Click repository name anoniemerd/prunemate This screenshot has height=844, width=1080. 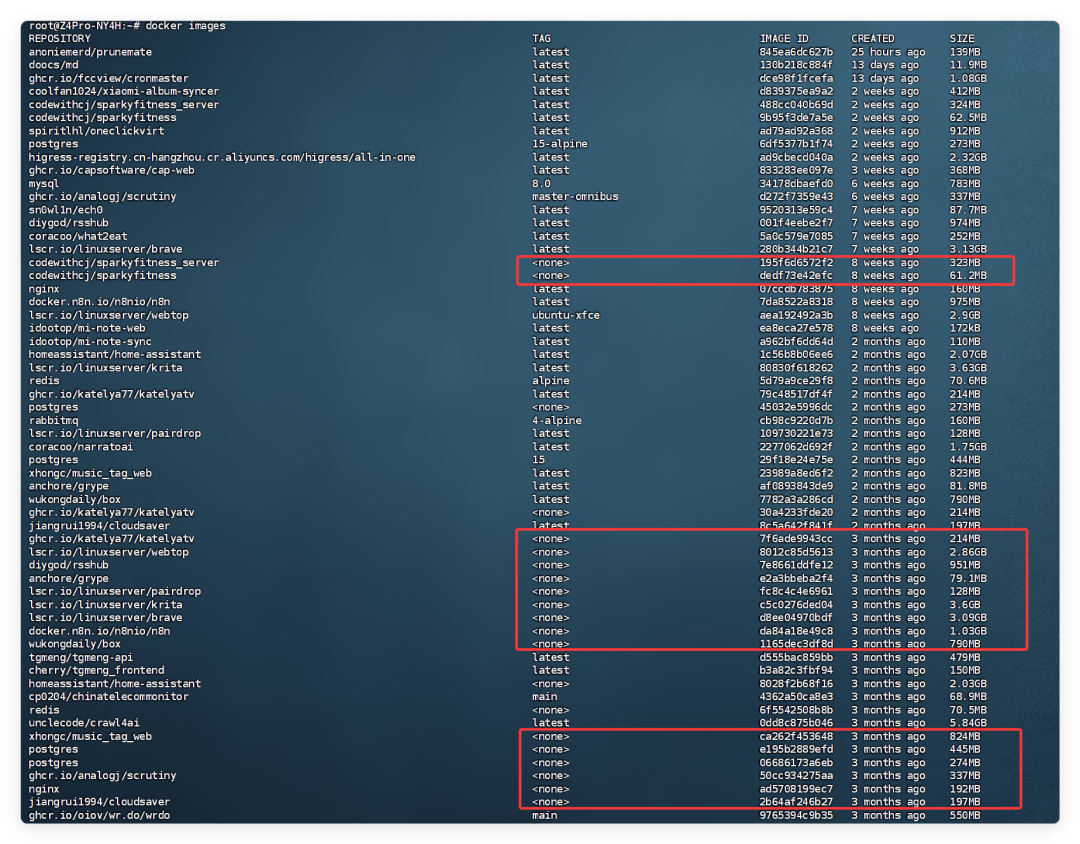point(90,52)
